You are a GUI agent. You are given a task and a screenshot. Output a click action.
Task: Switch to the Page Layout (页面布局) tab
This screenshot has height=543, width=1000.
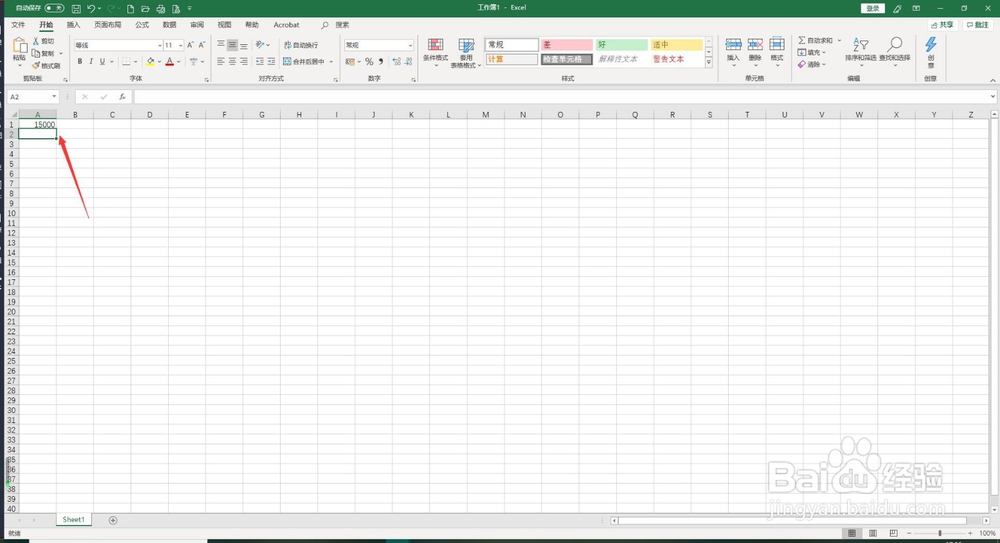pyautogui.click(x=108, y=25)
